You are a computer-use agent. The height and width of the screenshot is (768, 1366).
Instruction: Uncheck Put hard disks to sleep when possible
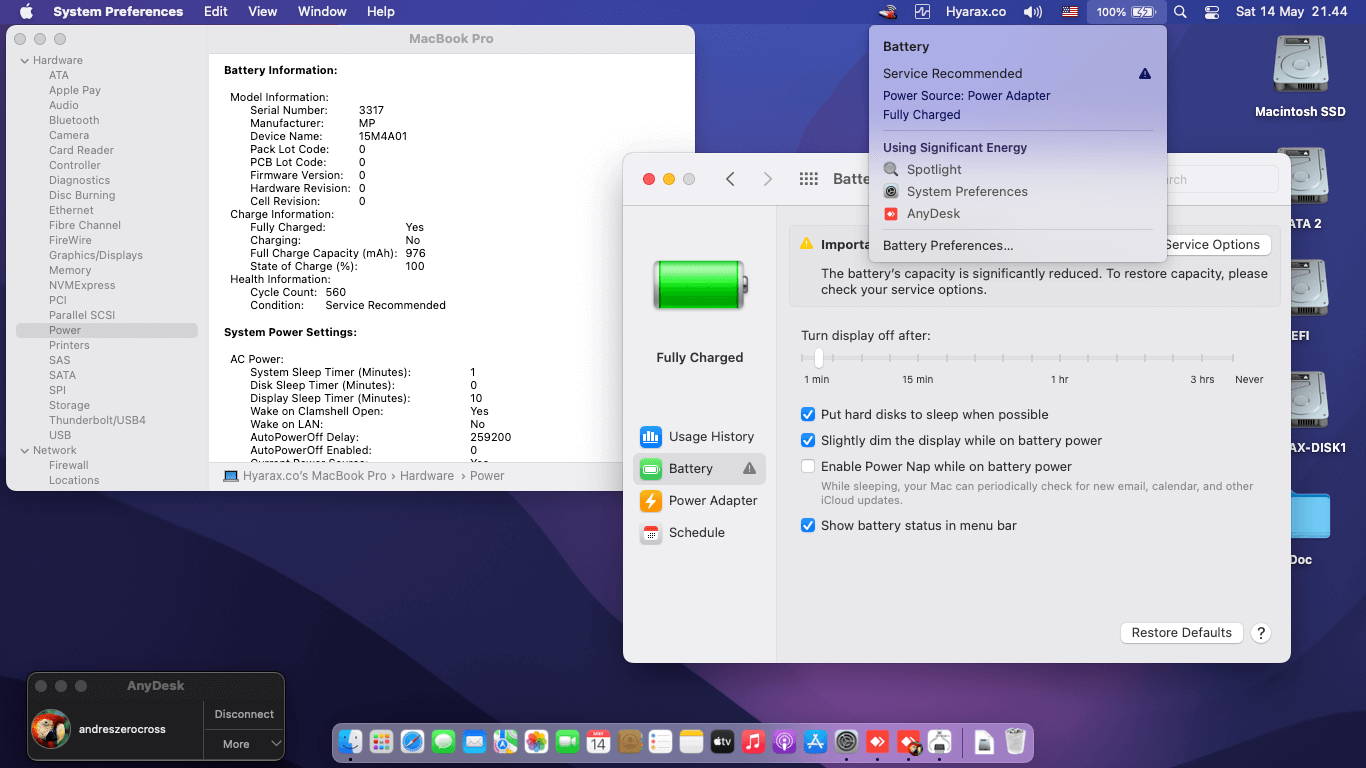(x=808, y=415)
